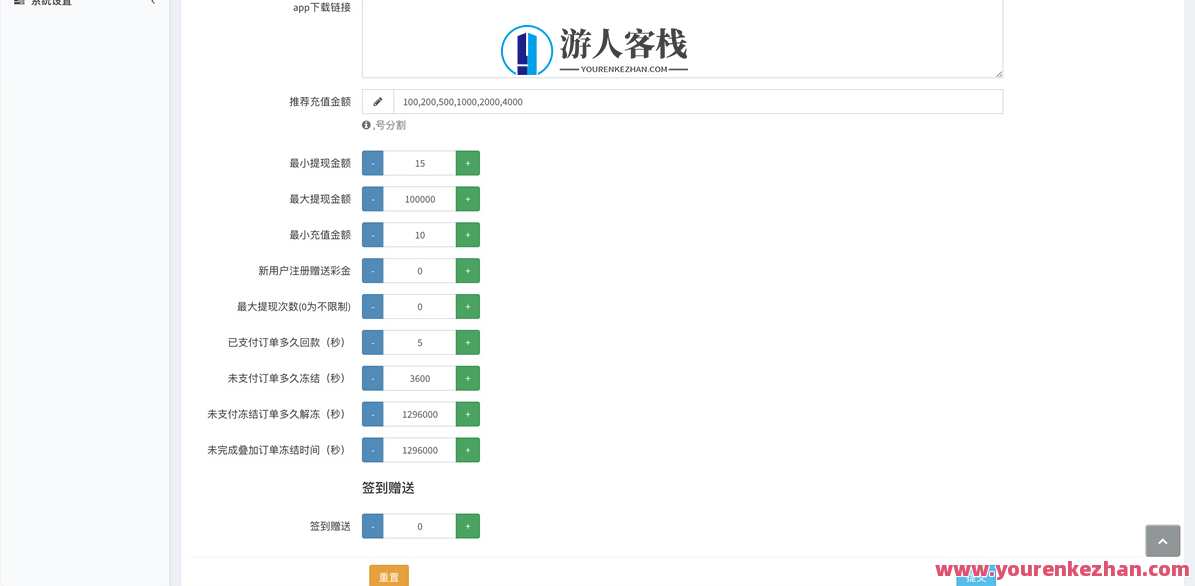Click the info icon next to ,号分割 hint
Screen dimensions: 1195x586
366,125
